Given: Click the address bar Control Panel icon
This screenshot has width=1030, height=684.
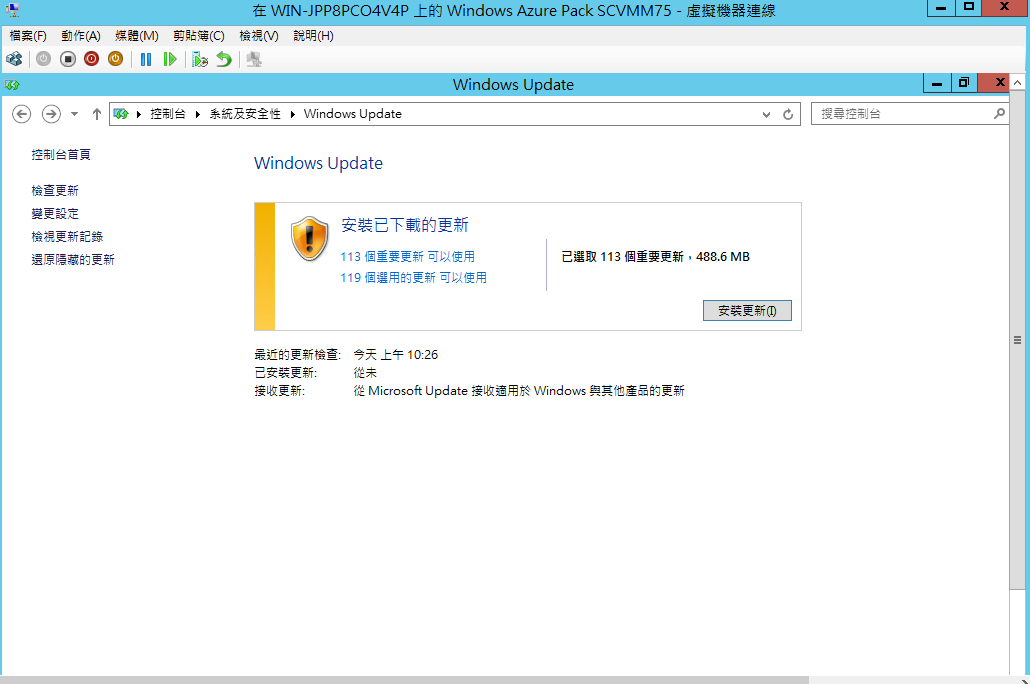Looking at the screenshot, I should [x=121, y=114].
